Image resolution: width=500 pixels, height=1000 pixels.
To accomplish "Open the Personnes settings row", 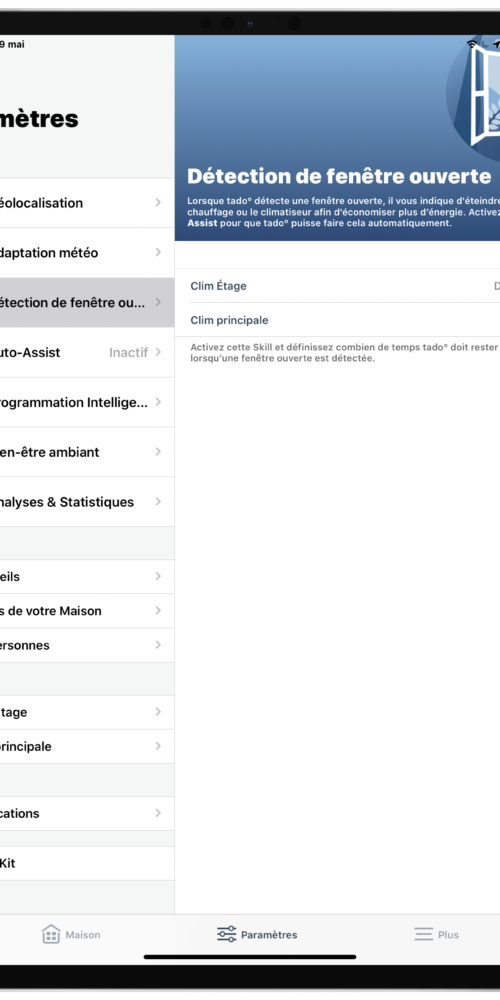I will pos(87,645).
